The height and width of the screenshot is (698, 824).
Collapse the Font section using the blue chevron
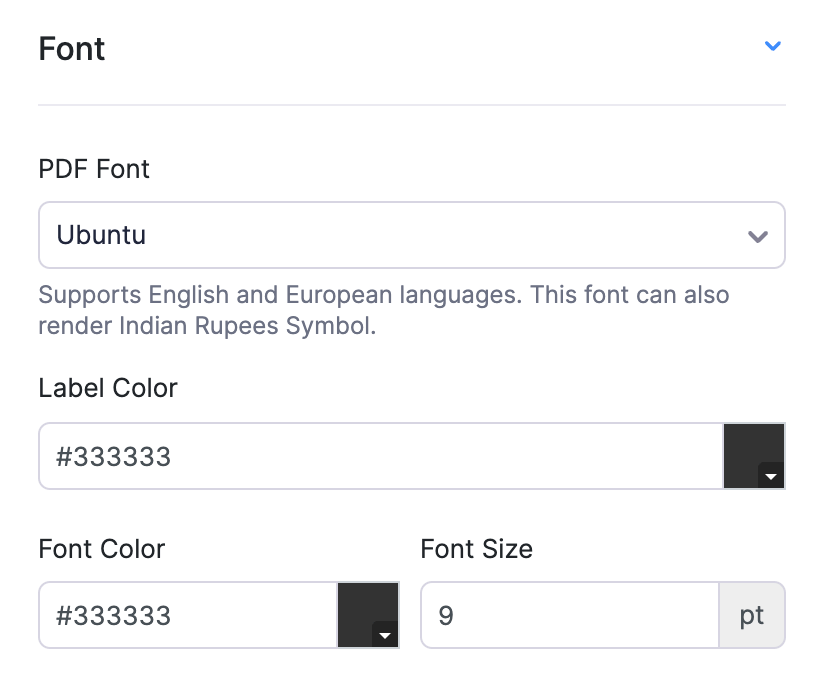[772, 46]
